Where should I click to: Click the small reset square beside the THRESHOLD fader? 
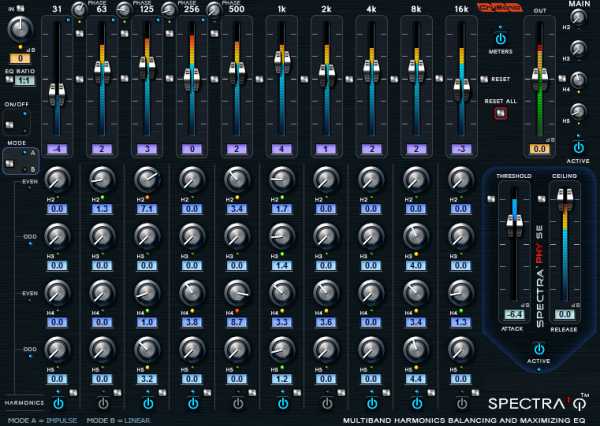coord(491,199)
